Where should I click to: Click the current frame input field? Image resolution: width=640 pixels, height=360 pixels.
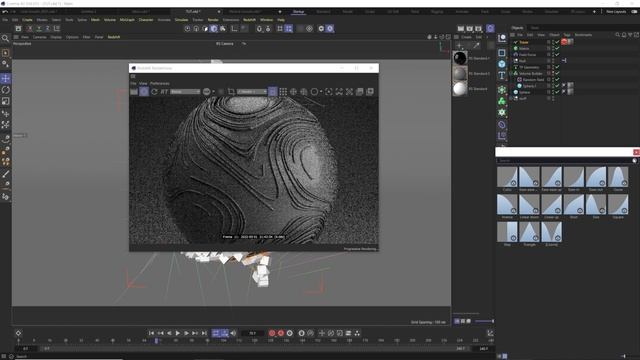click(x=253, y=333)
